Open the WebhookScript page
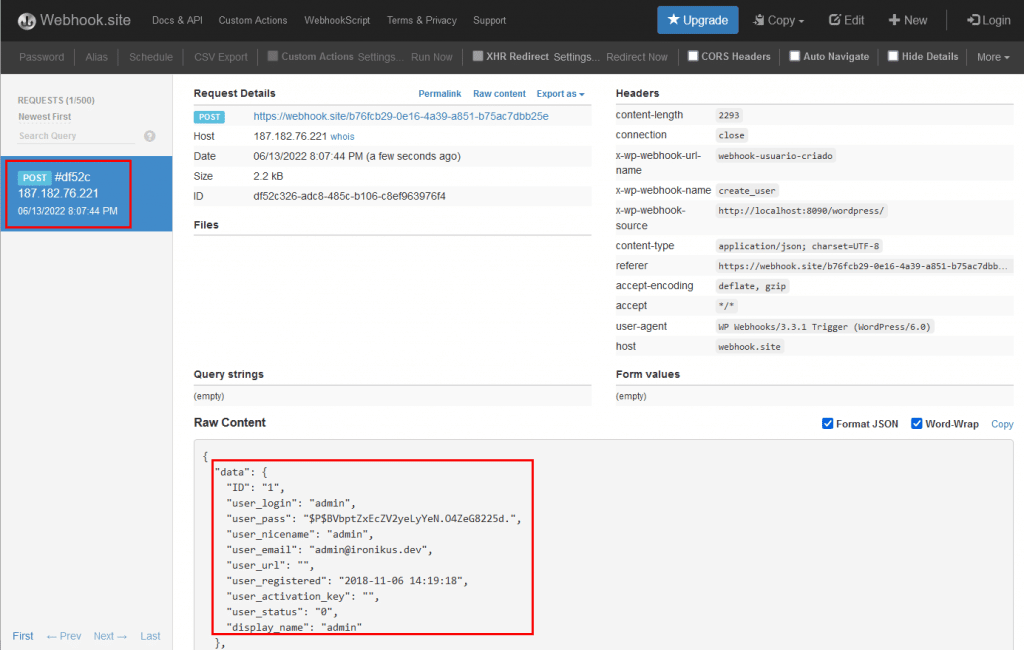This screenshot has height=650, width=1024. [x=337, y=20]
